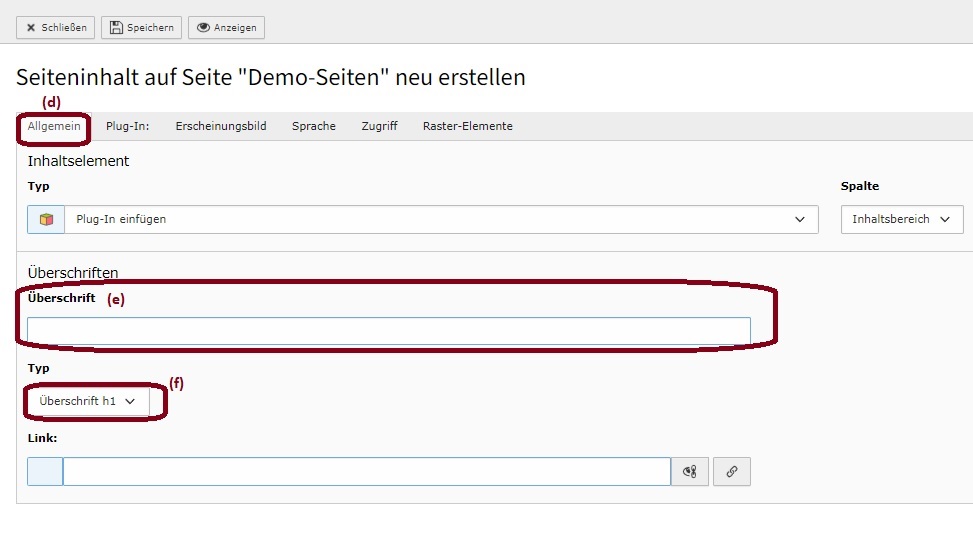
Task: Open the link wizard icon button
Action: 689,471
